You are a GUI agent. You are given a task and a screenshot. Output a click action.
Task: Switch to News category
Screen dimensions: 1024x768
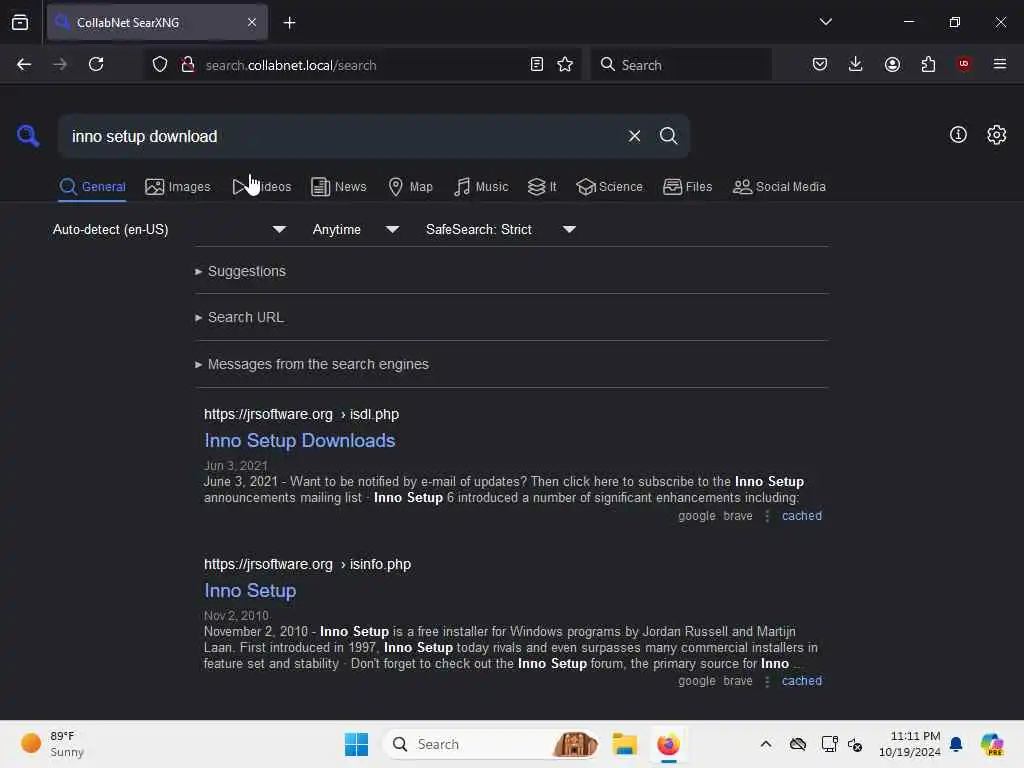[339, 187]
